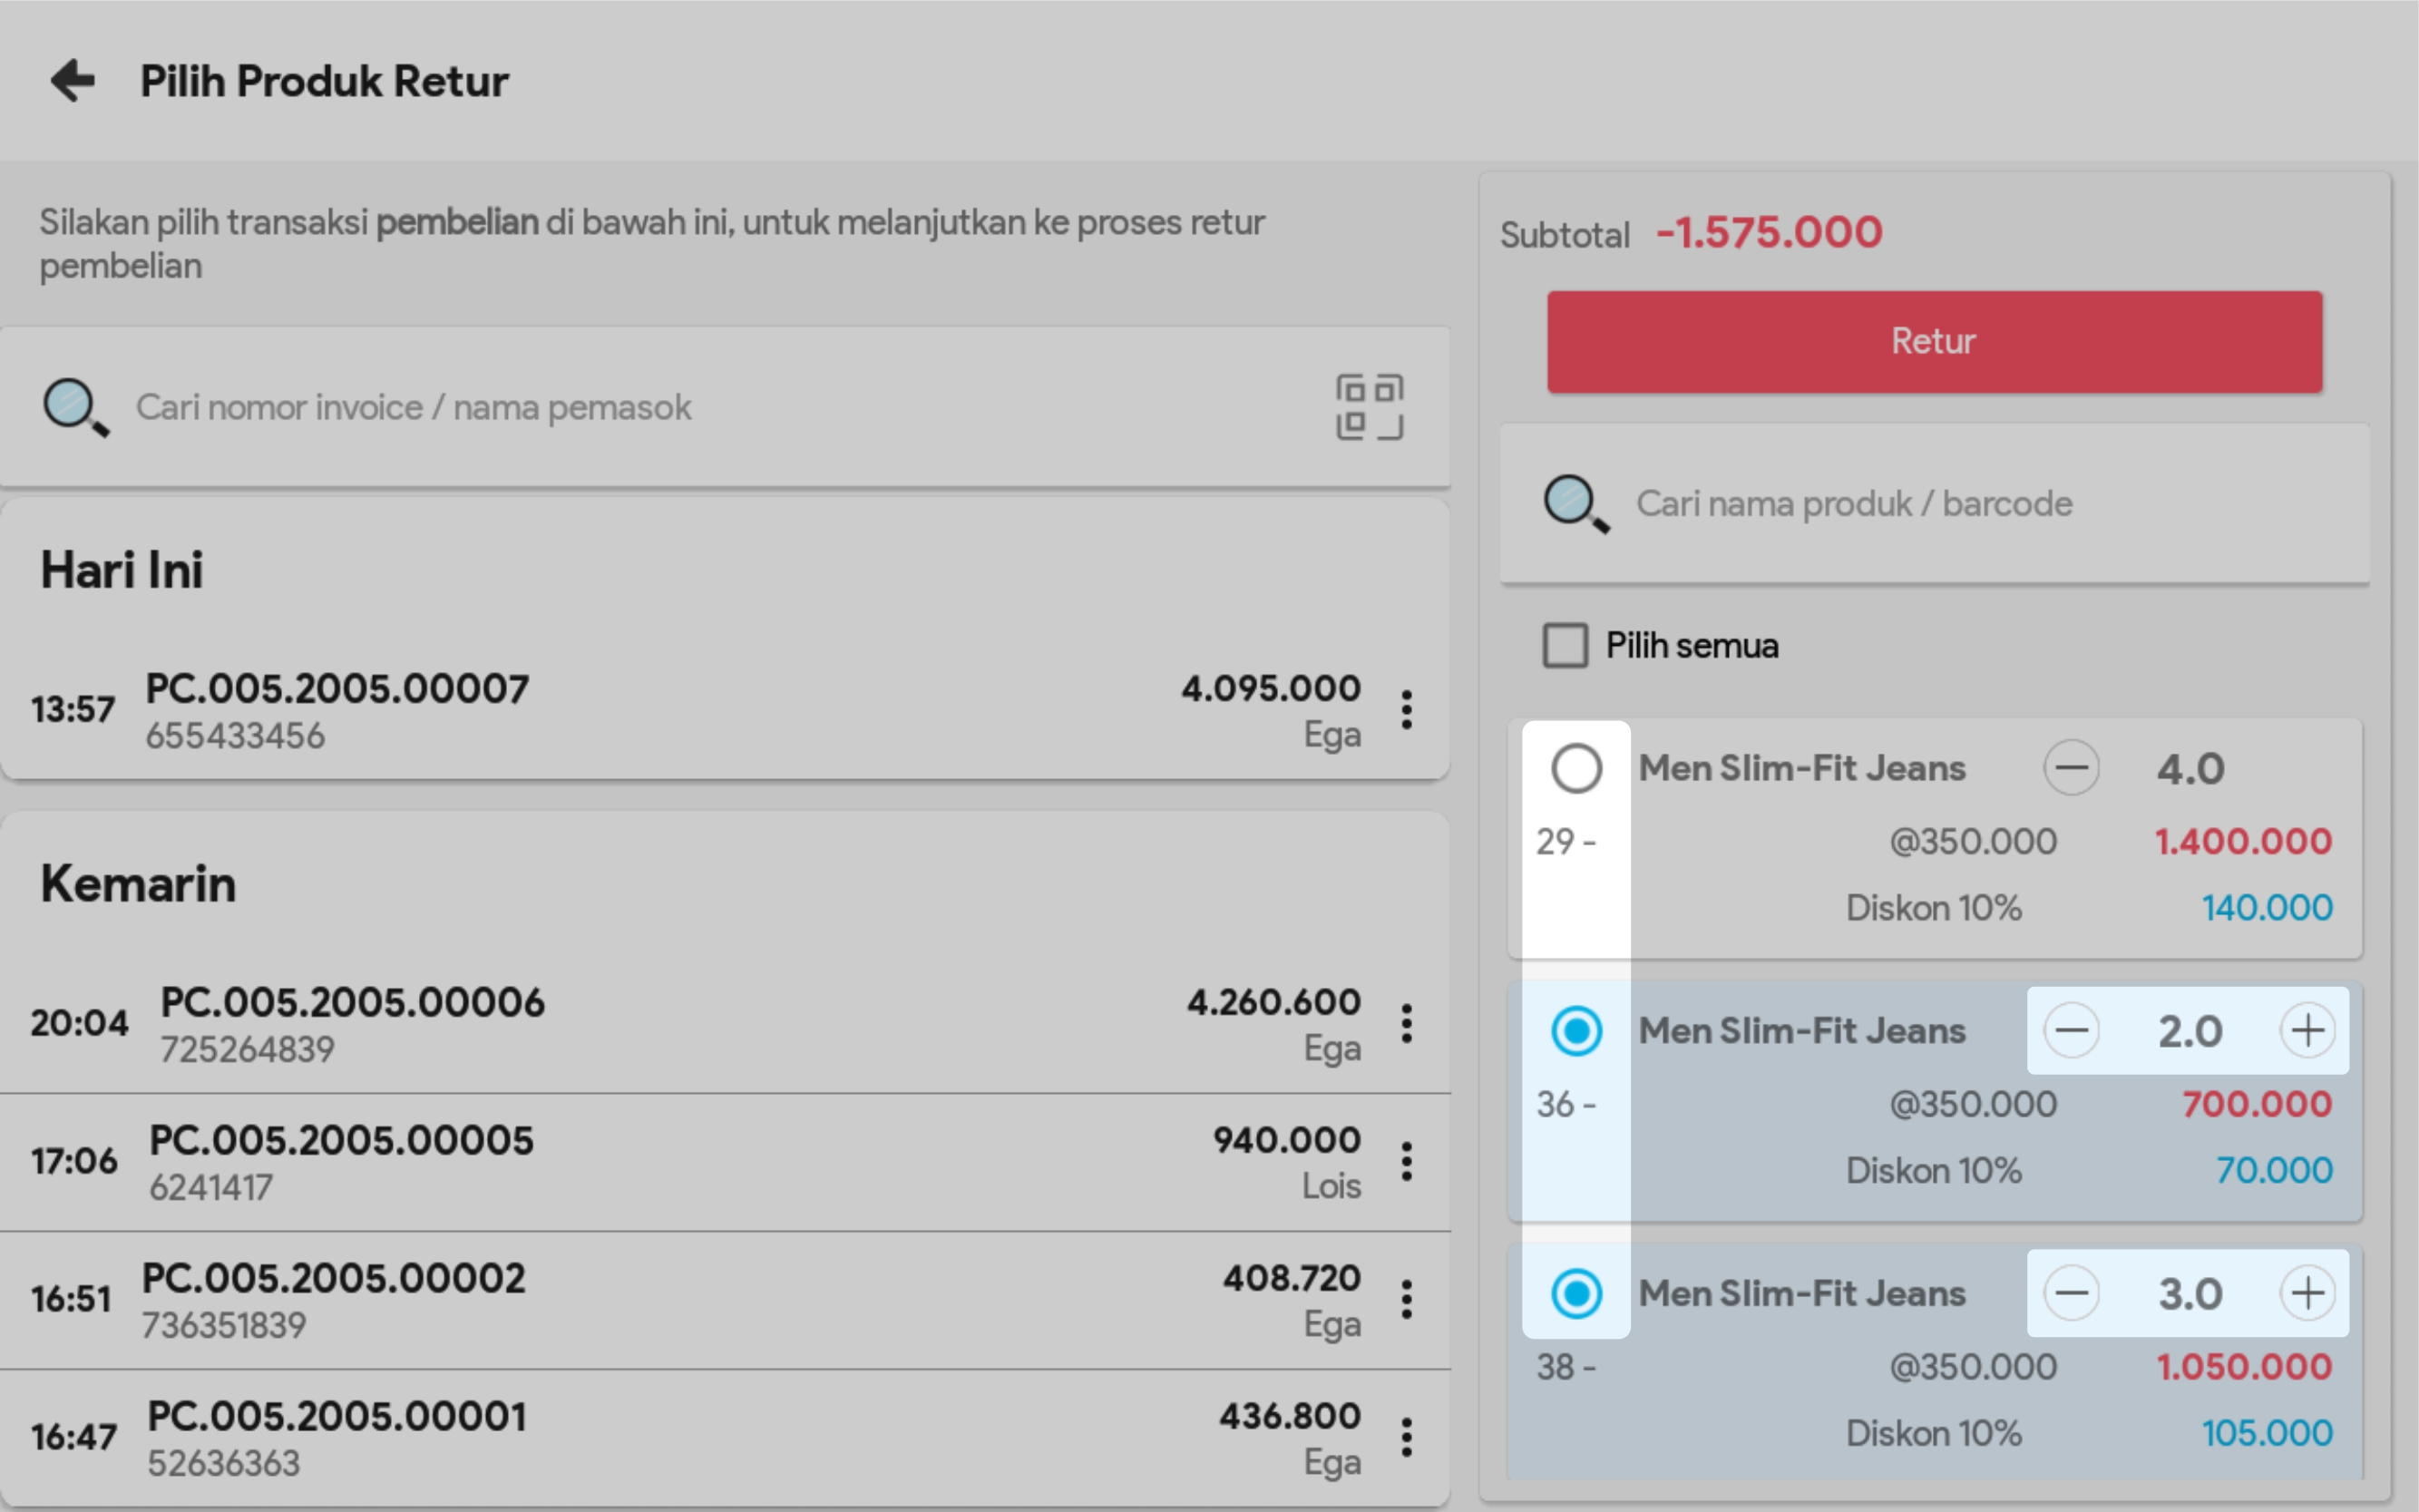Screen dimensions: 2419x1512
Task: Open three-dot menu for PC.005.2005.00001
Action: [x=1406, y=1438]
